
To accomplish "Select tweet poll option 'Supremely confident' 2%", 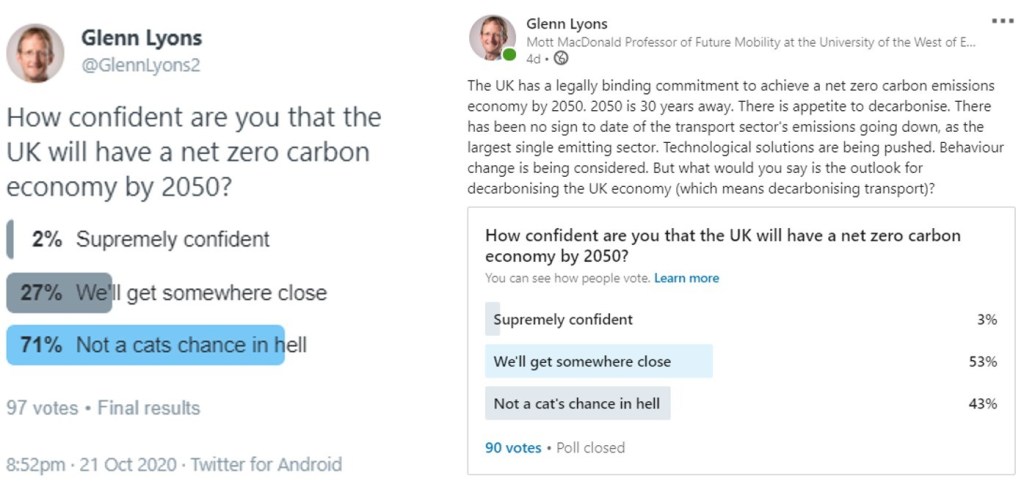I will point(172,240).
